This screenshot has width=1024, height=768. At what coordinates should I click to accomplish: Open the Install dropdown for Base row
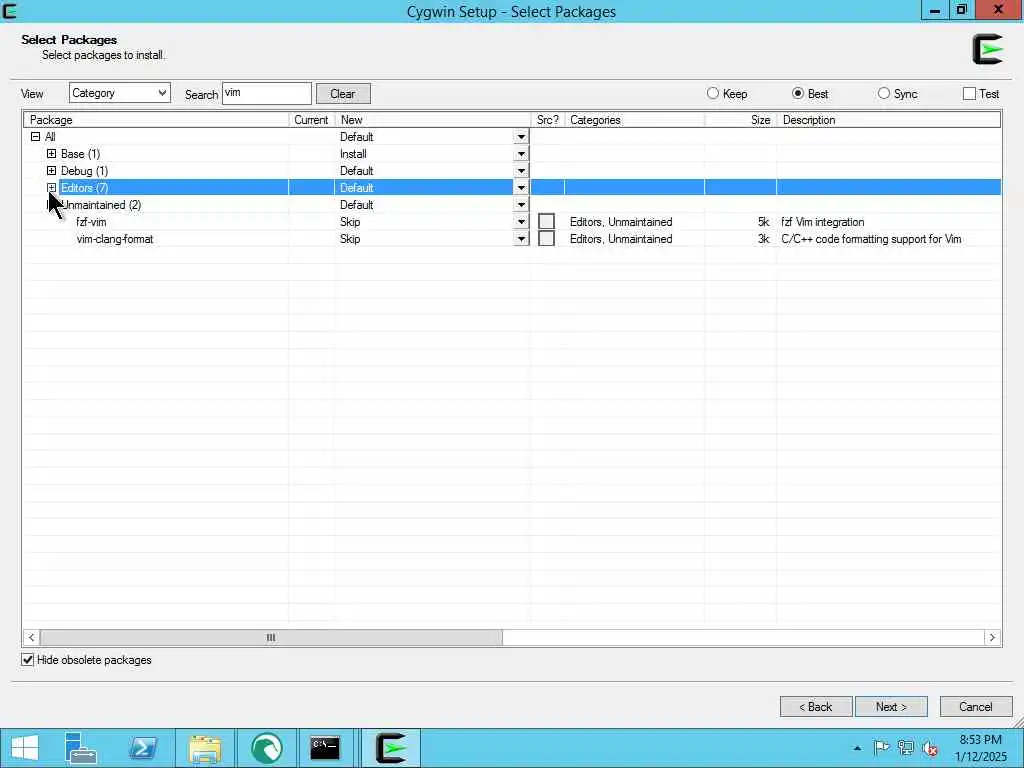(521, 154)
